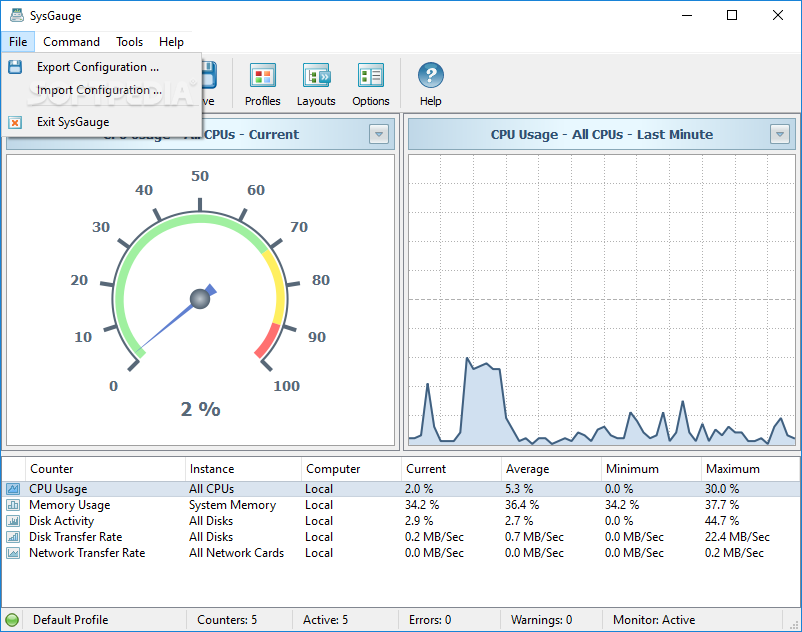Click the CPU Usage row icon
The width and height of the screenshot is (802, 632).
[x=13, y=489]
